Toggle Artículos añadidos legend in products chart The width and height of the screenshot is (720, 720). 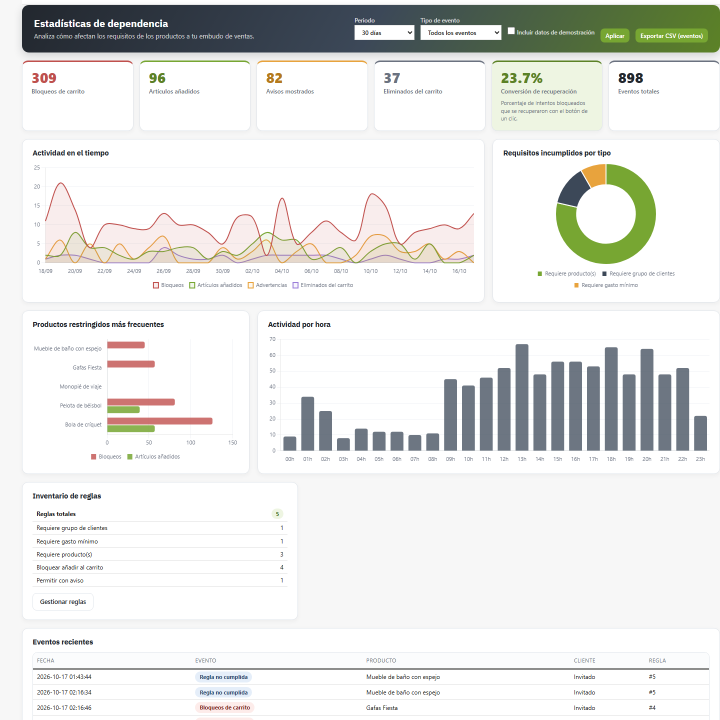[x=153, y=456]
